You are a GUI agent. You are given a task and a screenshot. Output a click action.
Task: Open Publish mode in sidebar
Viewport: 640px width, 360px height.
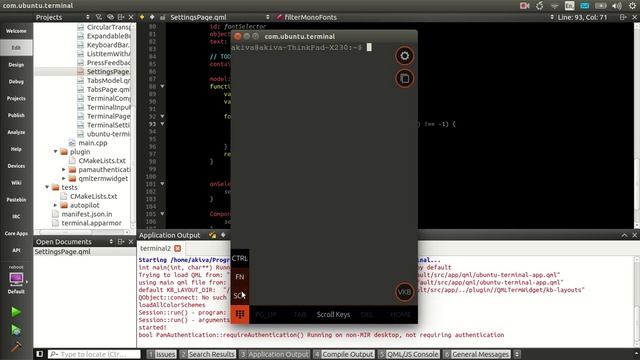pos(16,116)
